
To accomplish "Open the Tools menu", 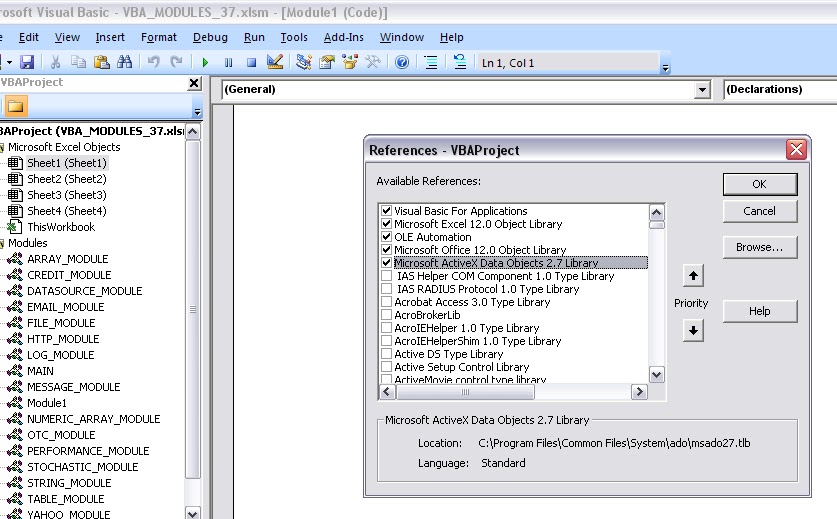I will (294, 37).
